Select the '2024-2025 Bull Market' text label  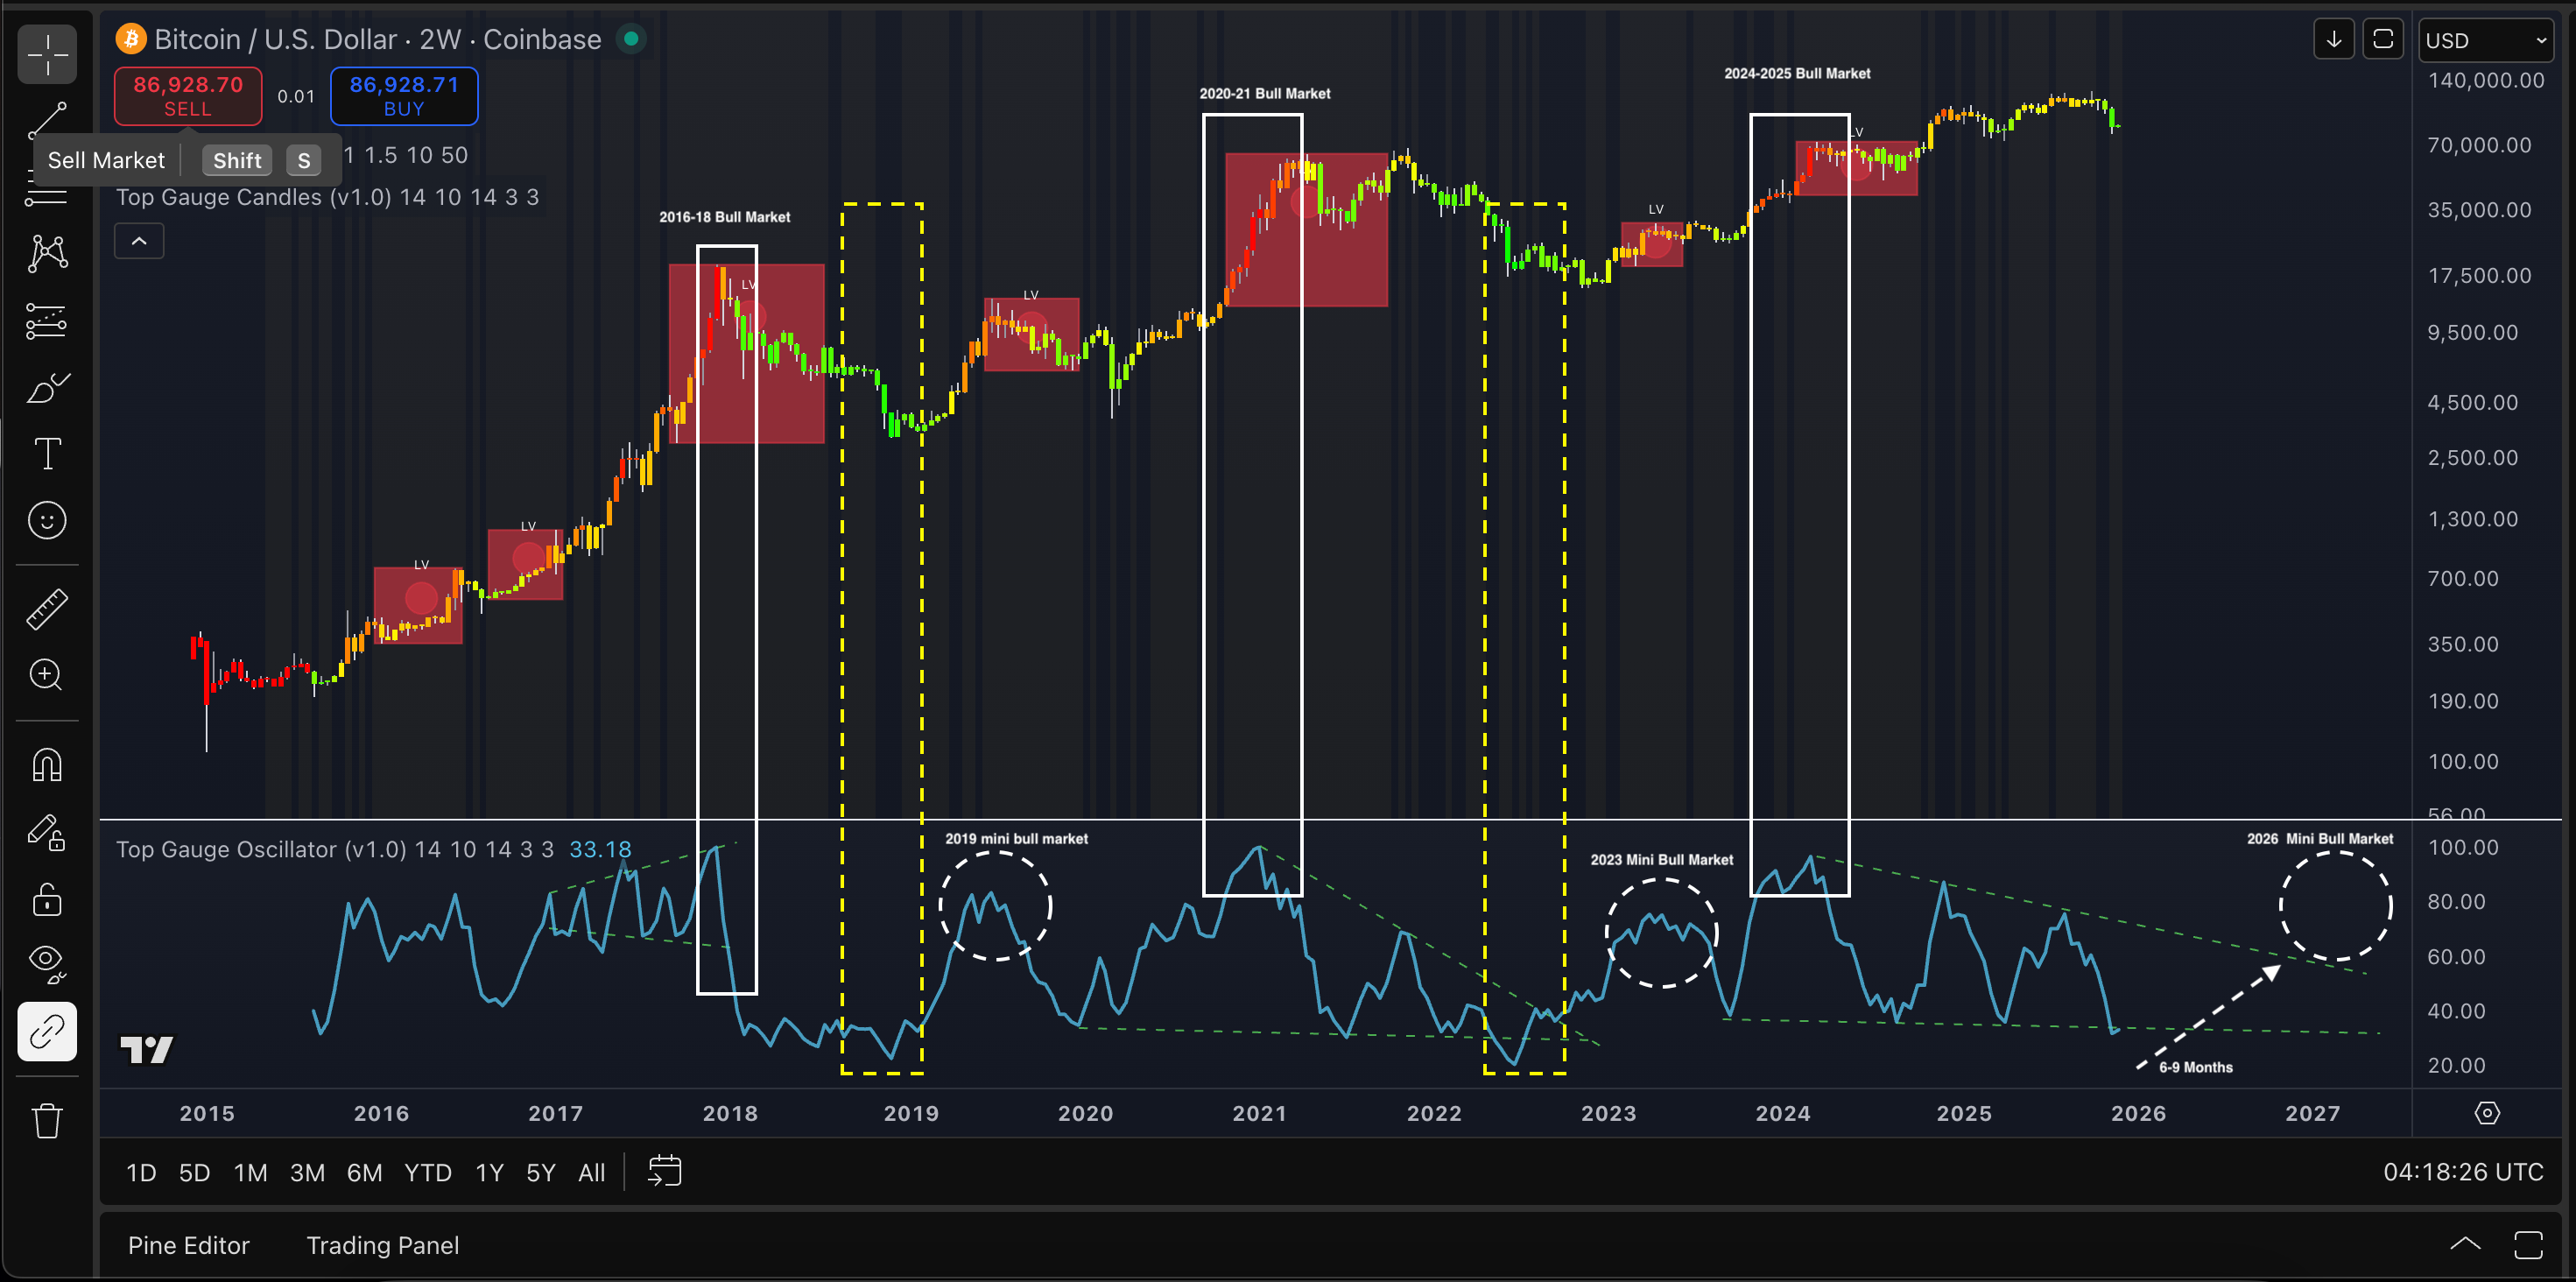(1797, 74)
